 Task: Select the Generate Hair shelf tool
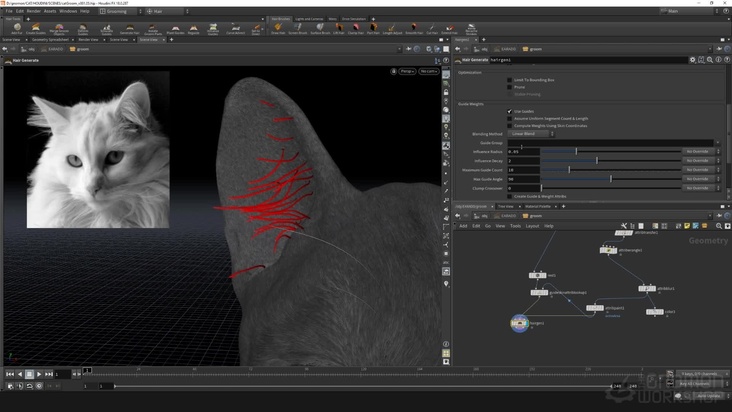(129, 28)
